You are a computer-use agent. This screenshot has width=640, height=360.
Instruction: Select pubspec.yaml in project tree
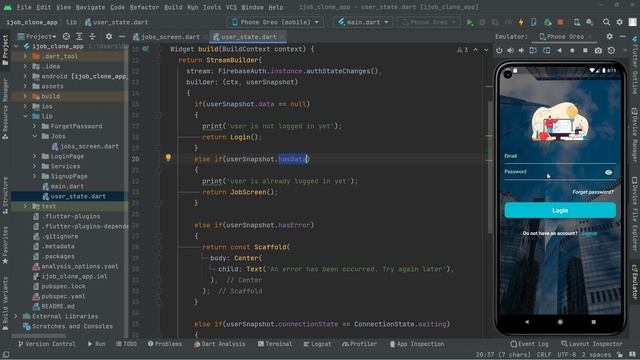[x=63, y=296]
